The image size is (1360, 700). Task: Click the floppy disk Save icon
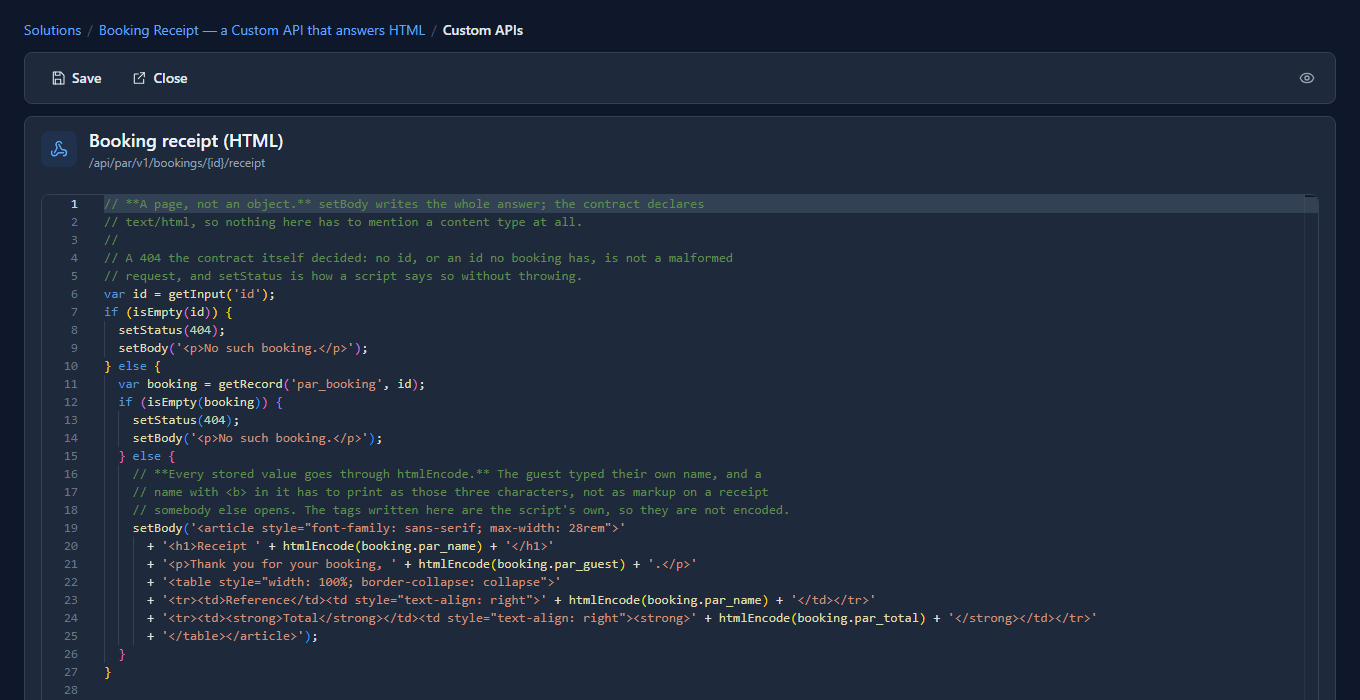59,78
